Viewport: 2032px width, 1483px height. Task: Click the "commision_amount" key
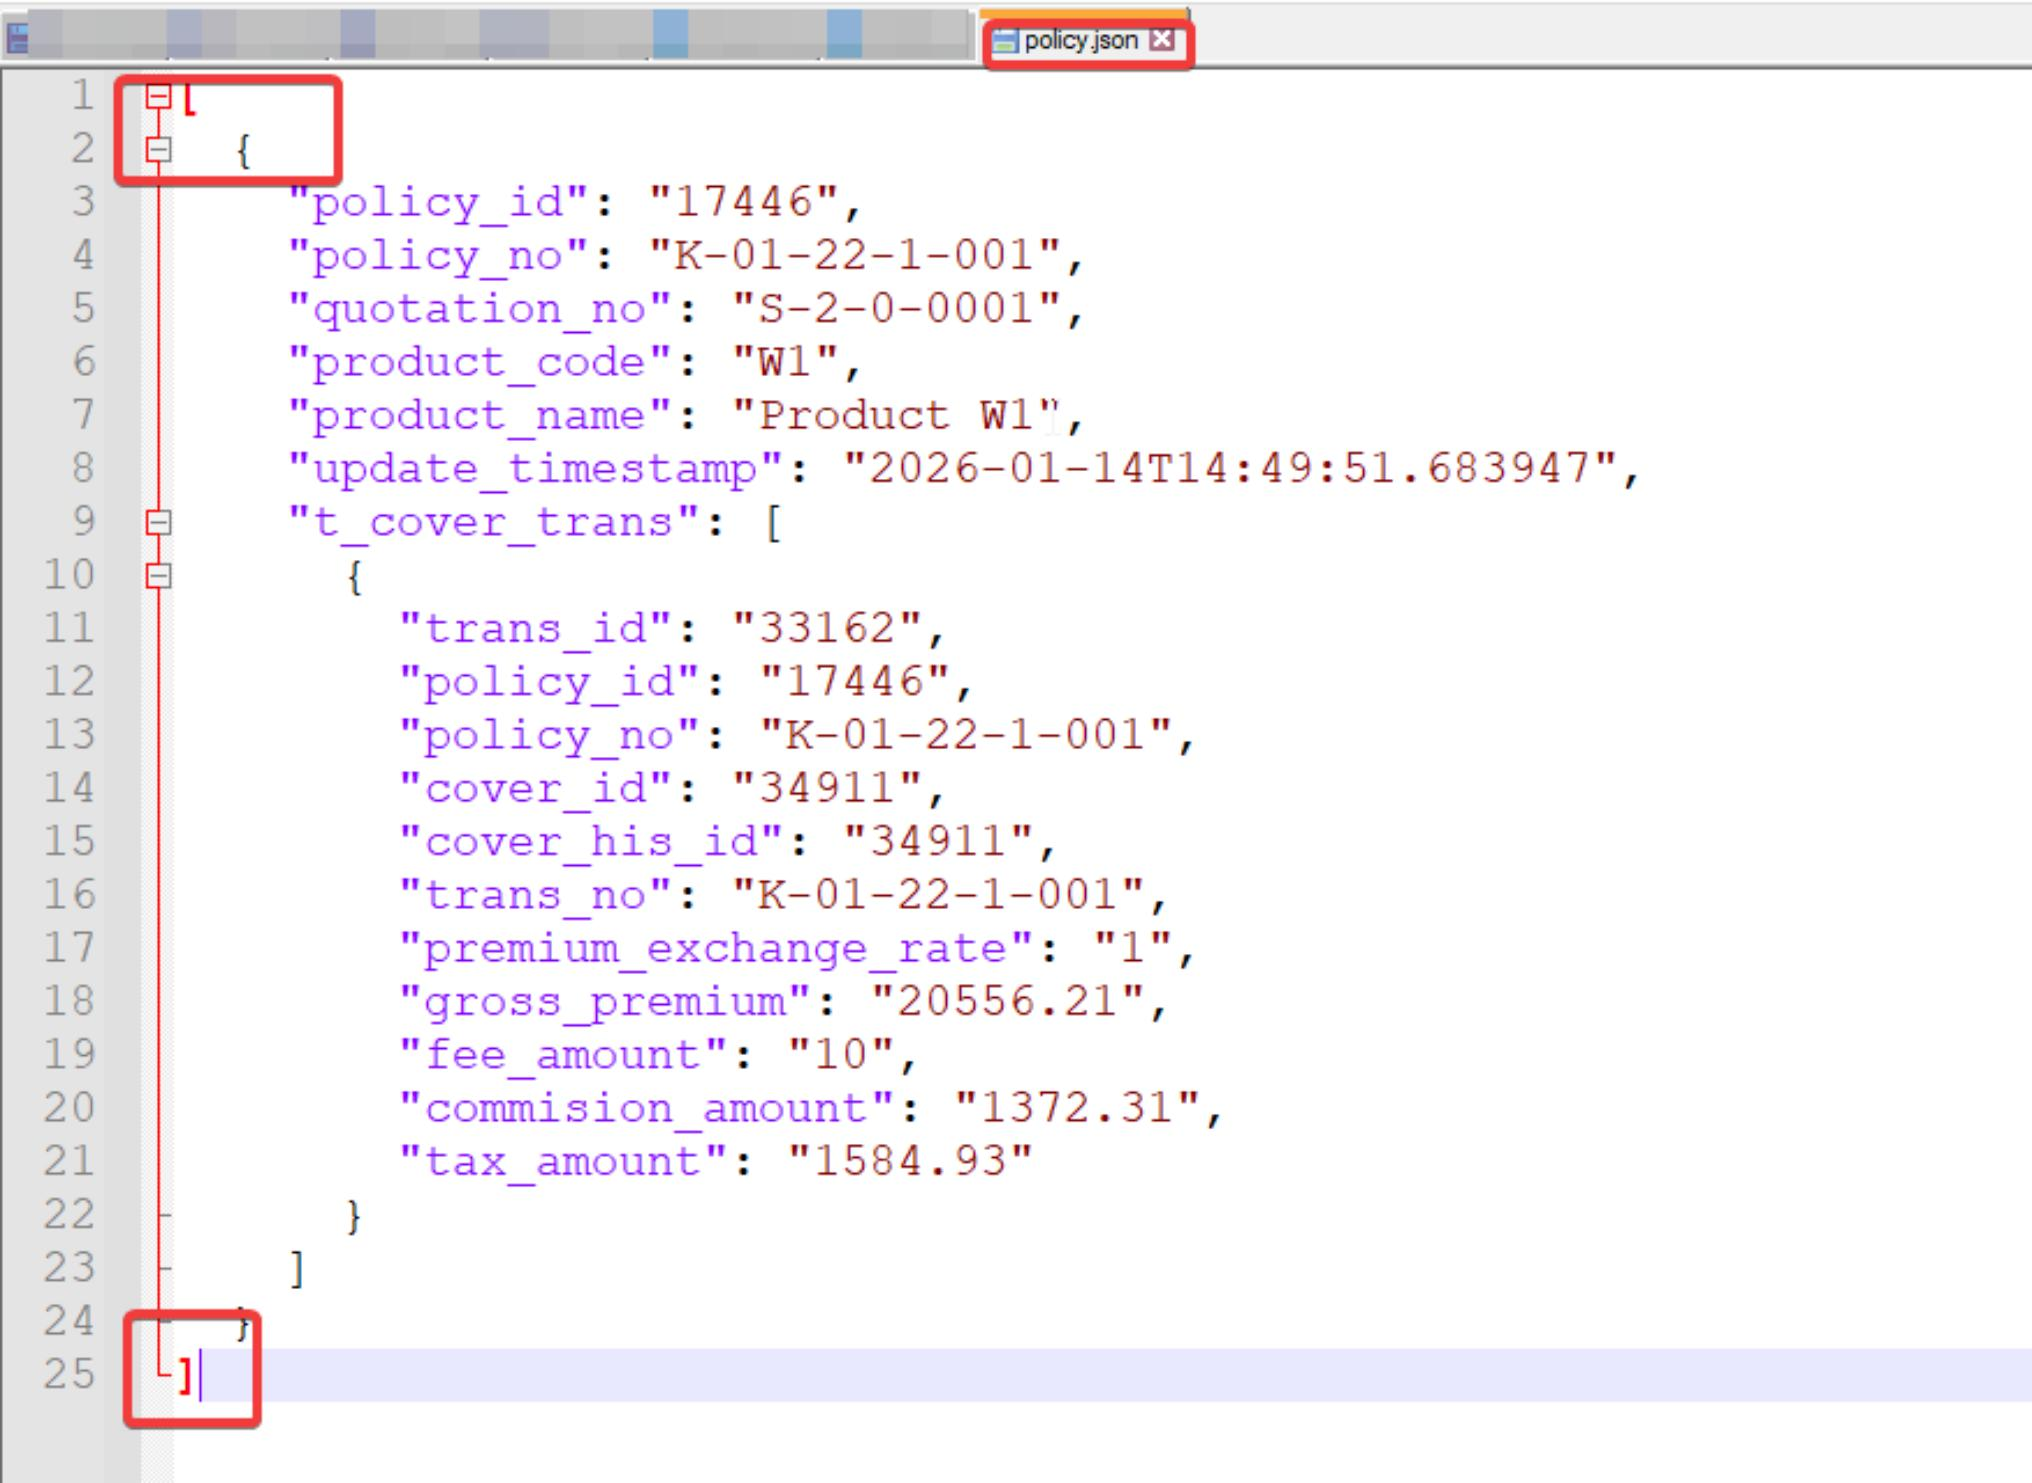pyautogui.click(x=645, y=1108)
